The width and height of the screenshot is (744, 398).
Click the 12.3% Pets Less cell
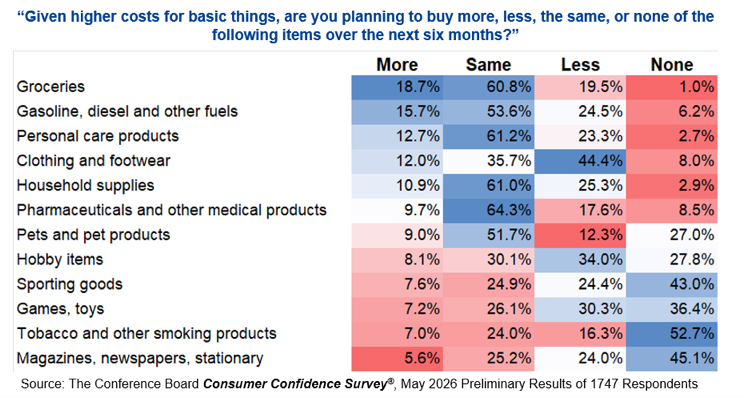pos(580,235)
